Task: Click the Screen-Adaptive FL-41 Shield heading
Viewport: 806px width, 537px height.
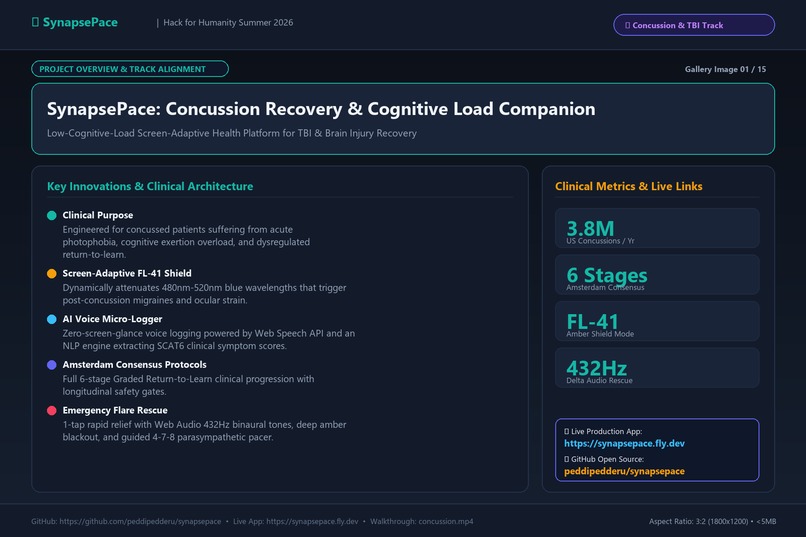Action: click(127, 273)
